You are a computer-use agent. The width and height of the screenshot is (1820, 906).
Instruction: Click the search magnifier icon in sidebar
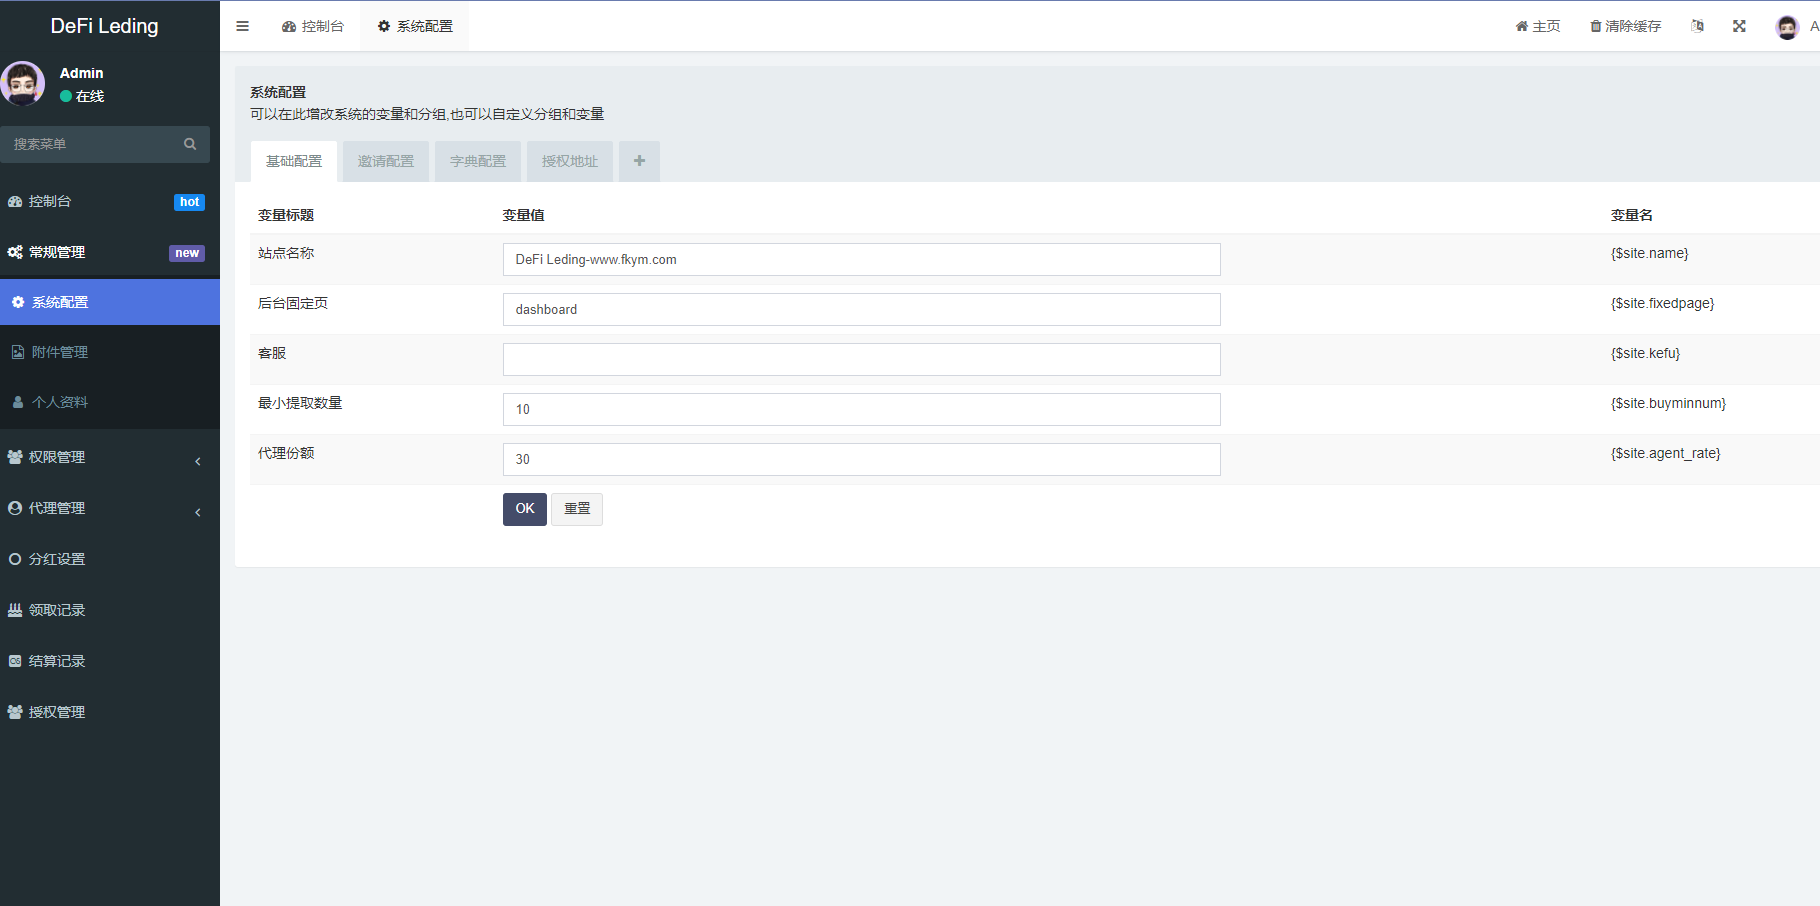pos(190,144)
